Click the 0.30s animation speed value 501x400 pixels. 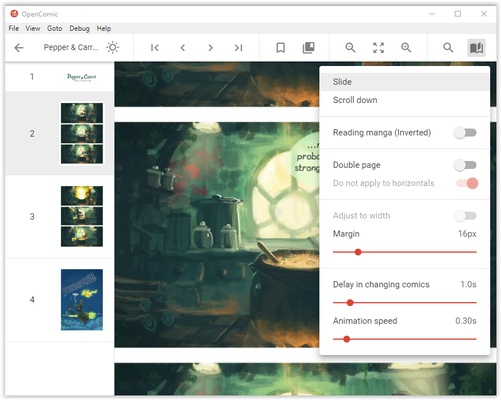[x=466, y=321]
